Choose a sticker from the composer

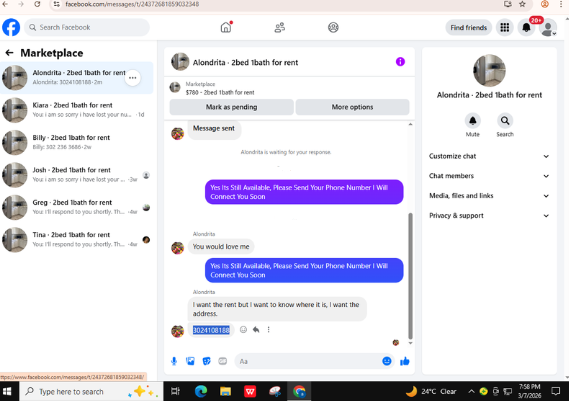pyautogui.click(x=206, y=361)
